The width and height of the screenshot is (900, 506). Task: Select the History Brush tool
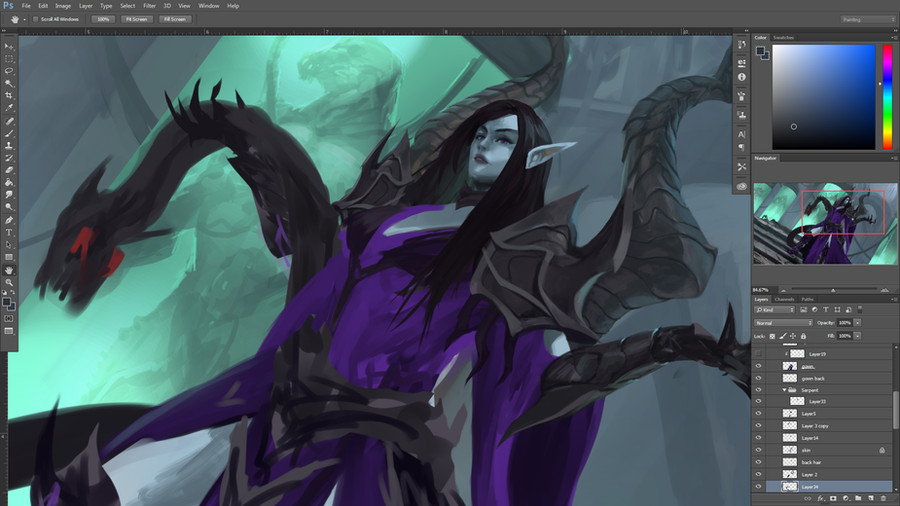click(x=9, y=158)
